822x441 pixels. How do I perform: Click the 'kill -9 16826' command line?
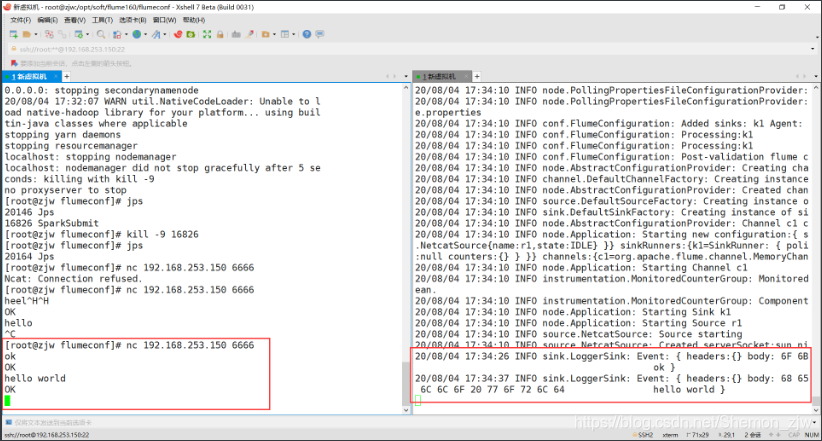102,234
